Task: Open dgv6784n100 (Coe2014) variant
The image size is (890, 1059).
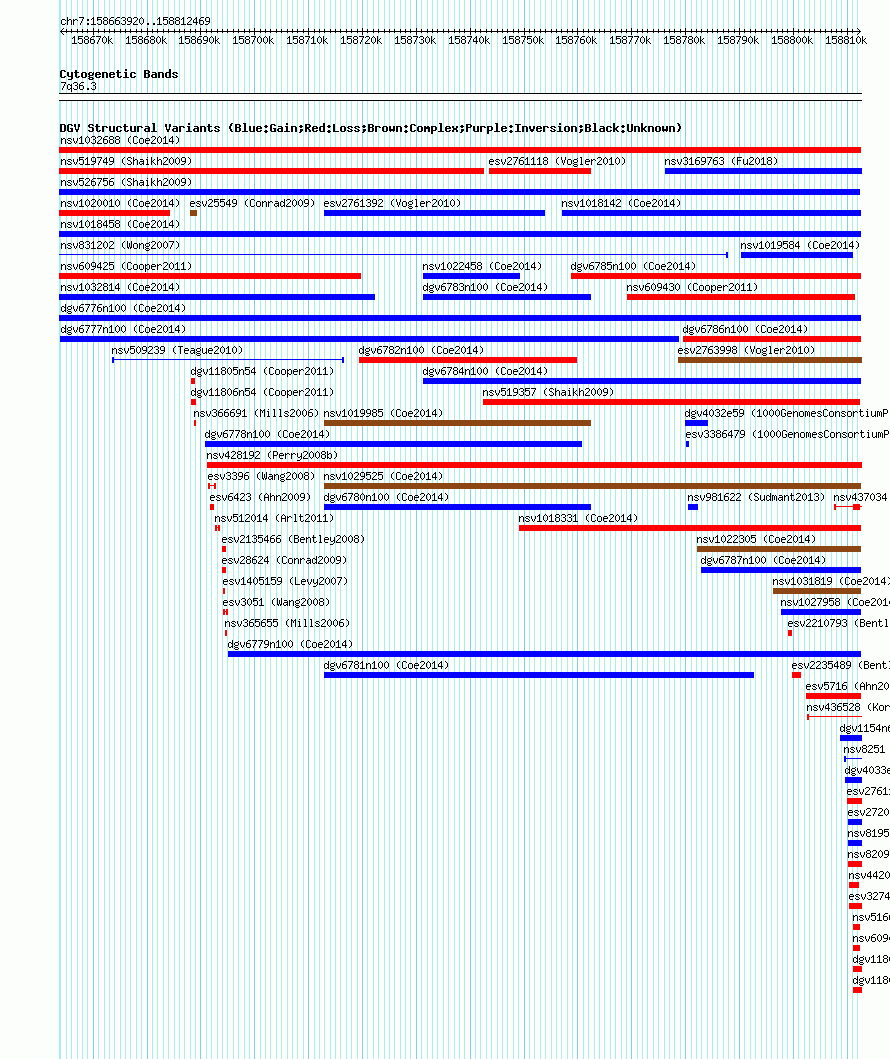Action: (642, 380)
